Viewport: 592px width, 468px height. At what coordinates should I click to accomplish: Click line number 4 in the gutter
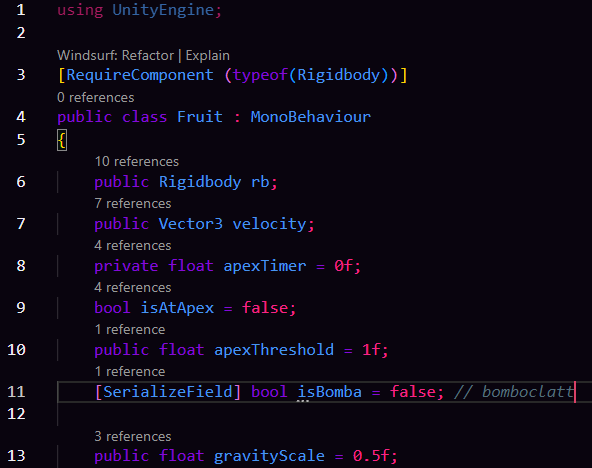click(21, 117)
